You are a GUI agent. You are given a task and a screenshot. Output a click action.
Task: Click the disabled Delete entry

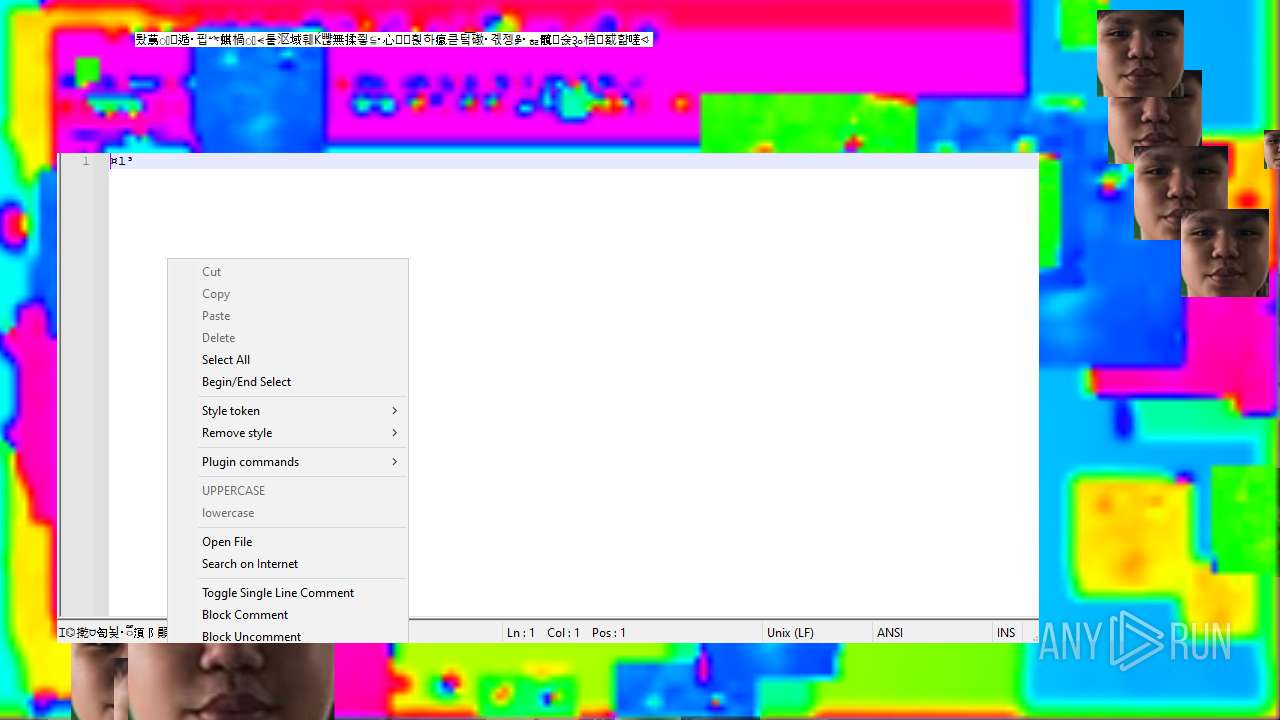tap(287, 338)
